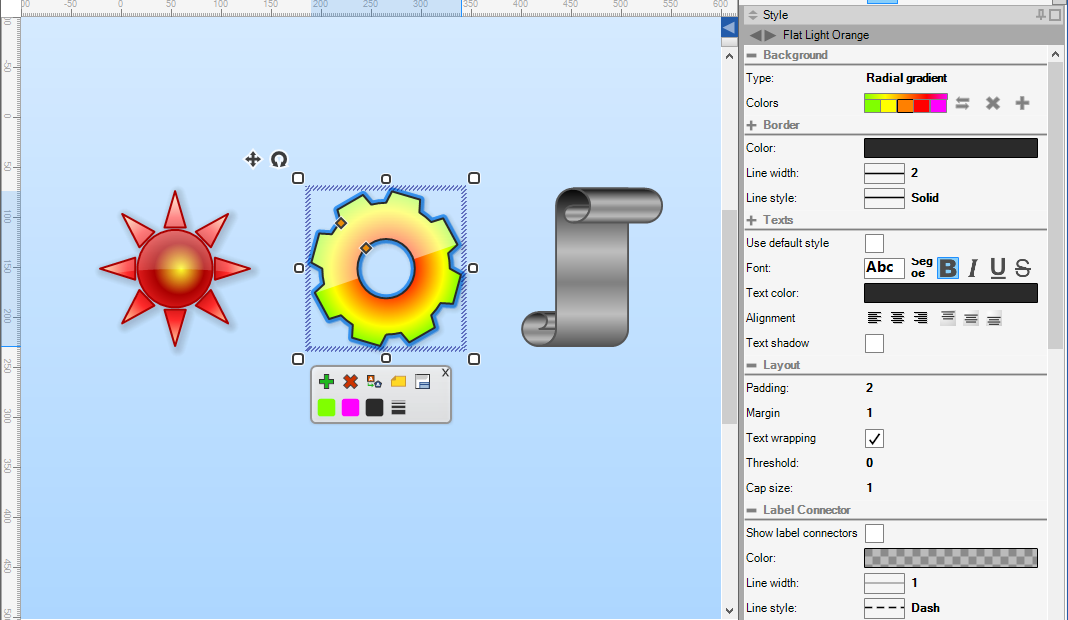Click the Style panel reorder arrows
1068x620 pixels.
point(753,14)
